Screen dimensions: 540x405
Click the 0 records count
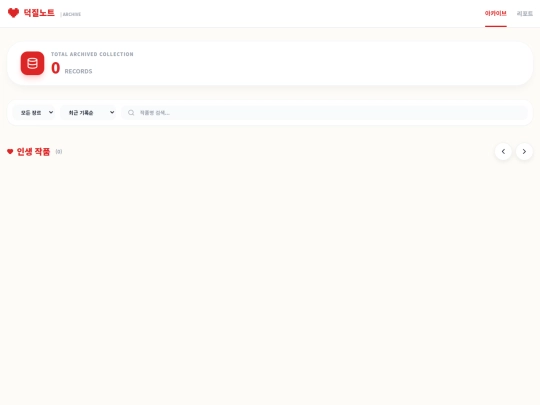point(55,68)
